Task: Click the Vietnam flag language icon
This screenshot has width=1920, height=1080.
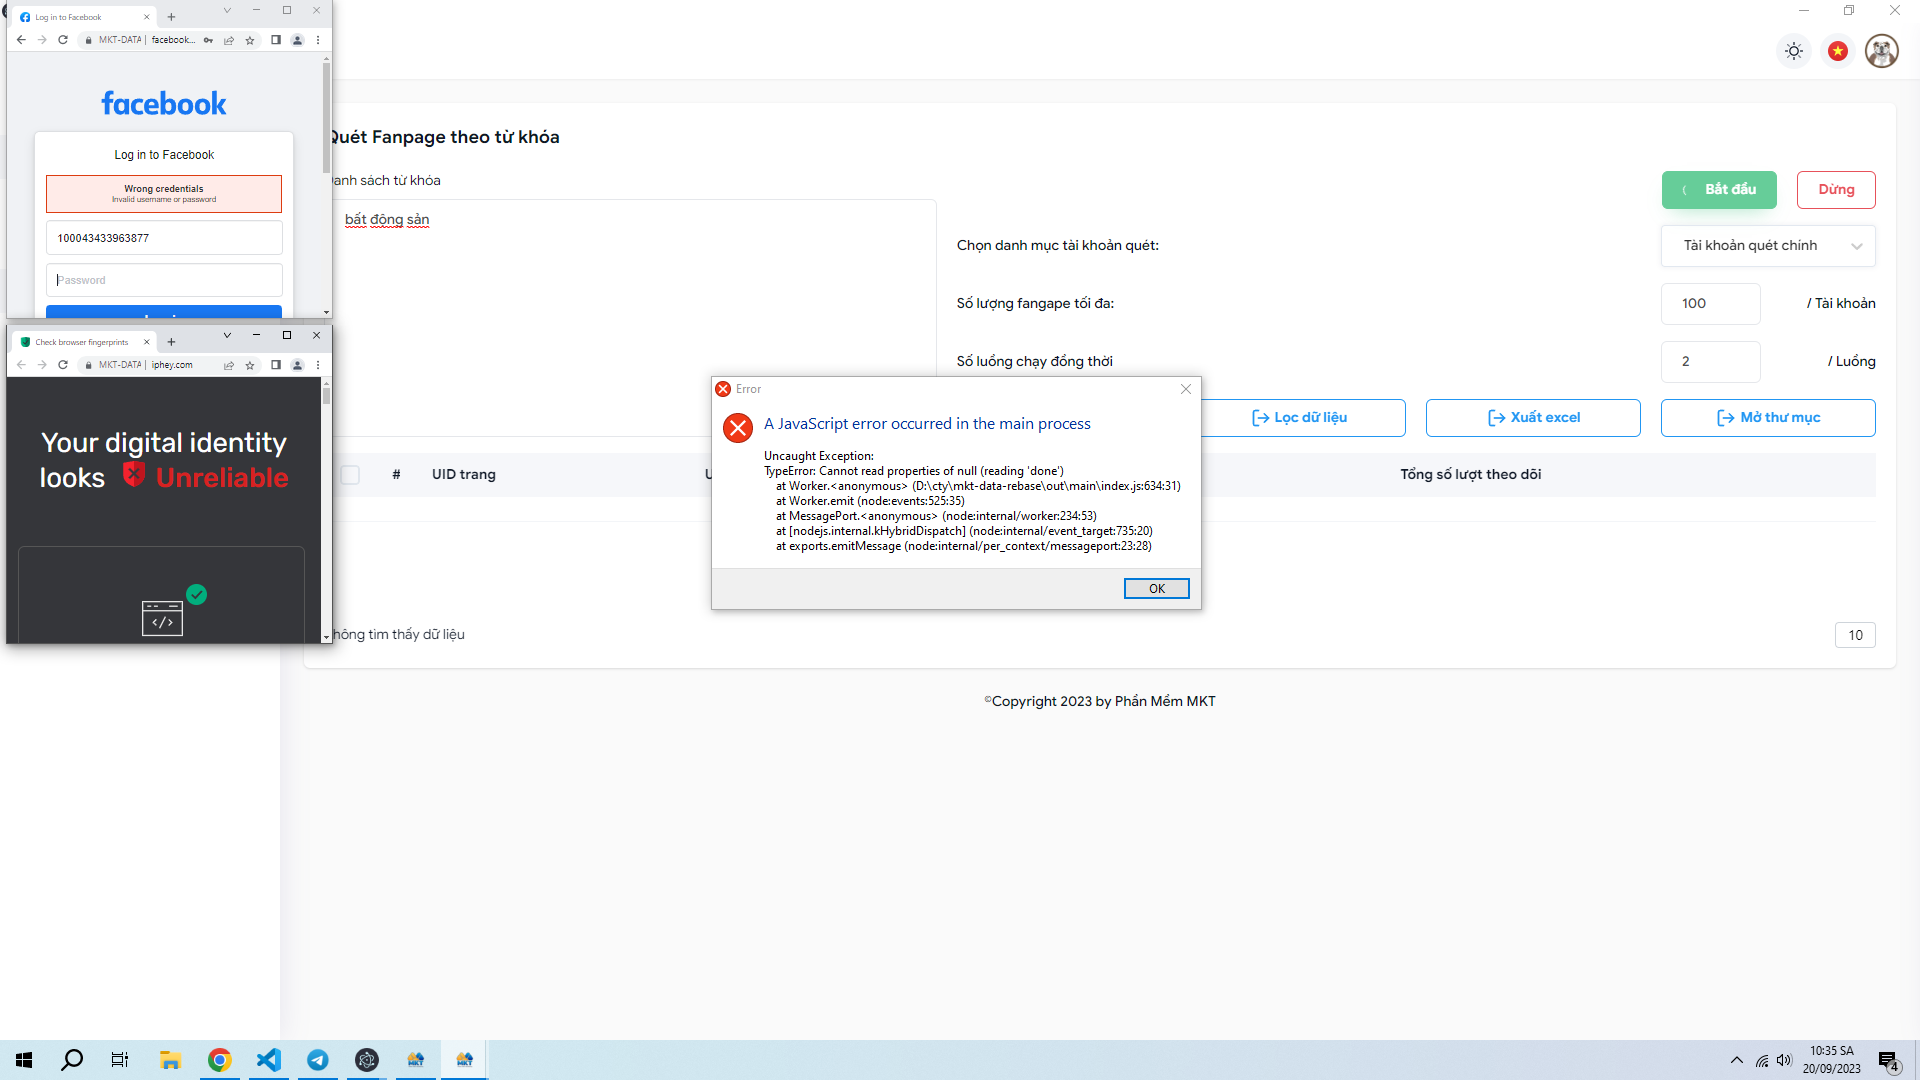Action: click(x=1838, y=51)
